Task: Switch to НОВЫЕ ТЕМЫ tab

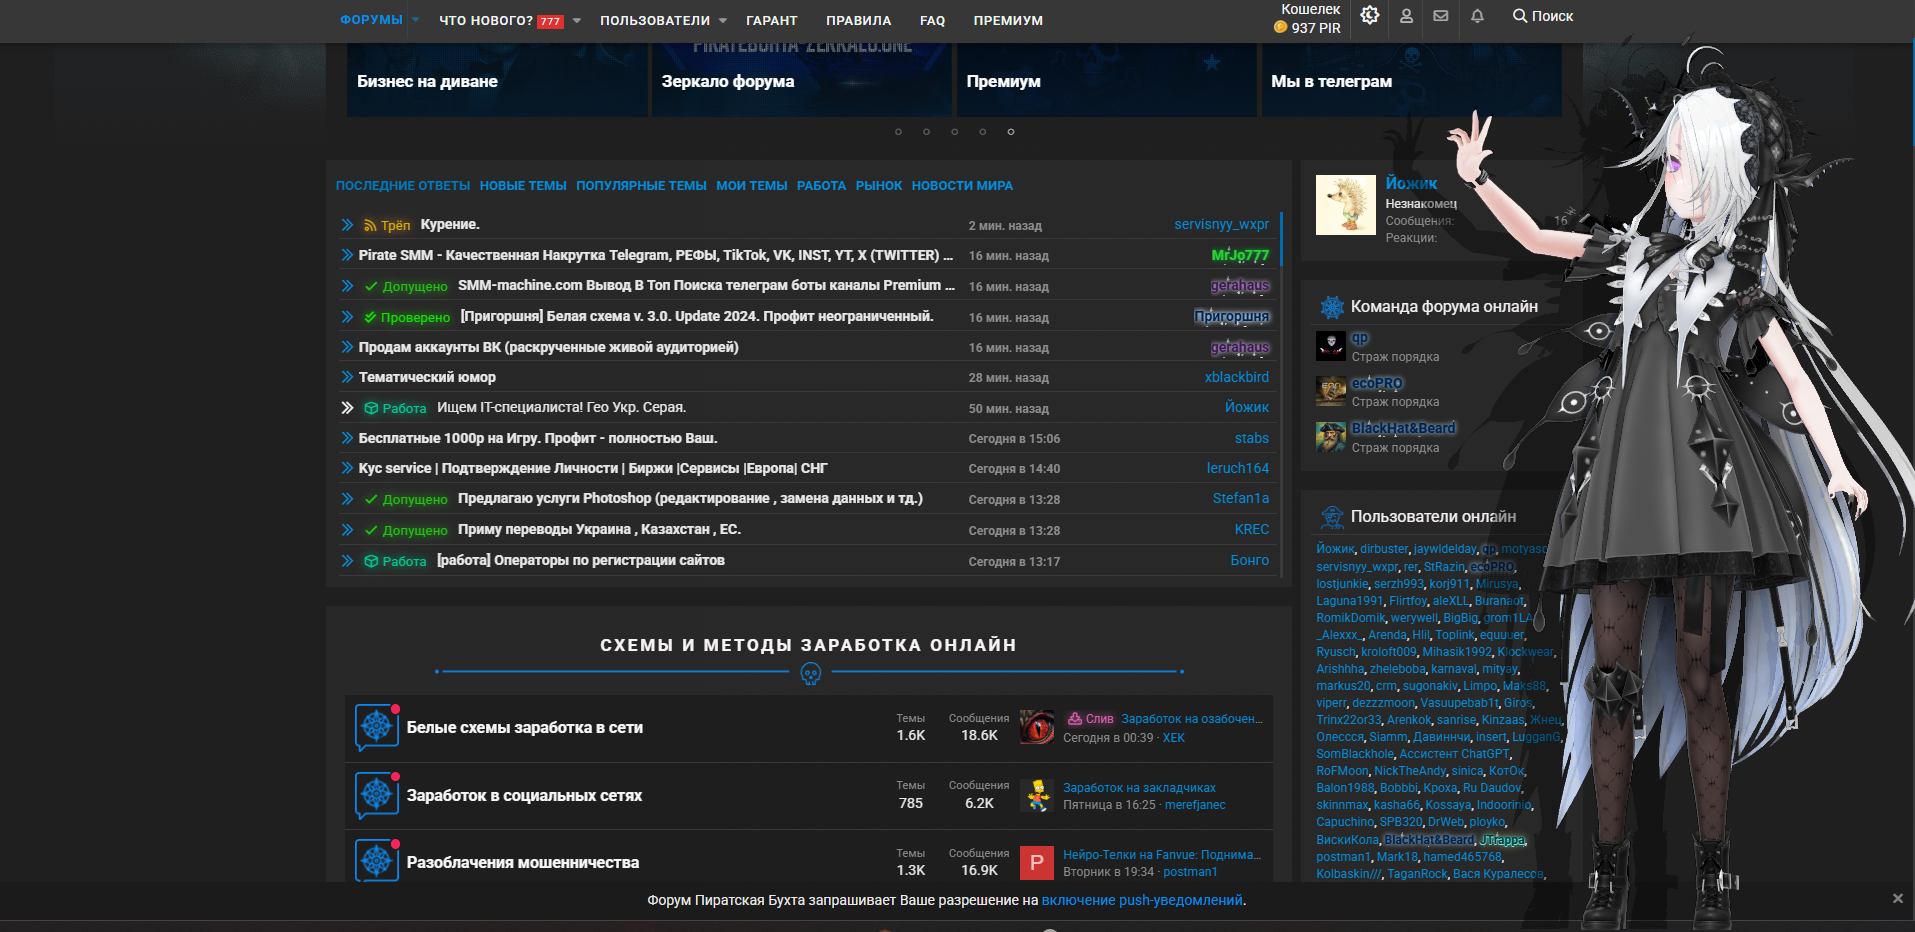Action: [x=523, y=186]
